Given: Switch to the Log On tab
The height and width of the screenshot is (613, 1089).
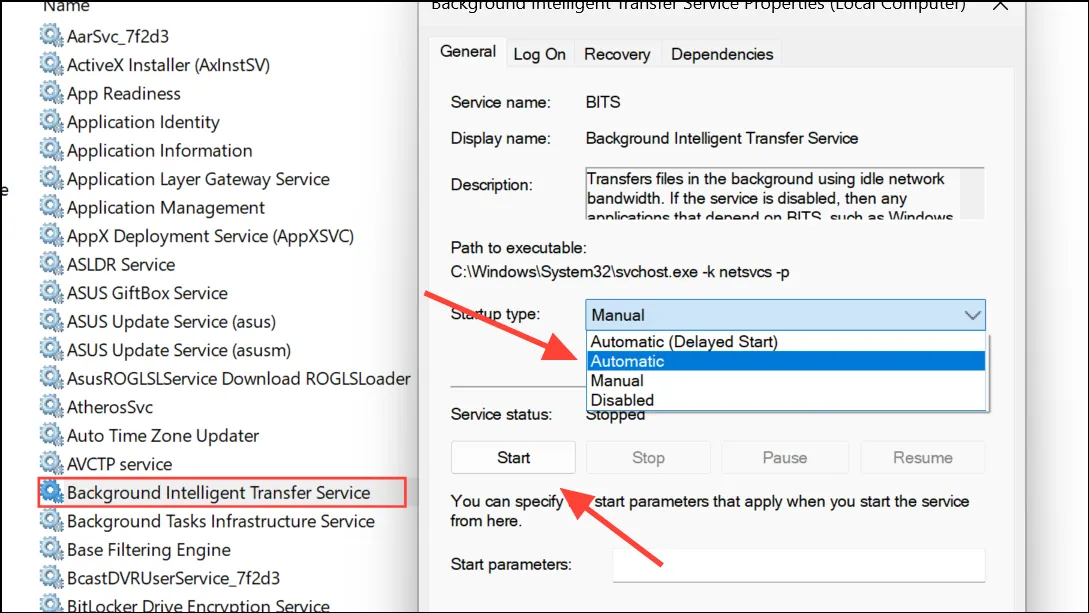Looking at the screenshot, I should tap(540, 54).
